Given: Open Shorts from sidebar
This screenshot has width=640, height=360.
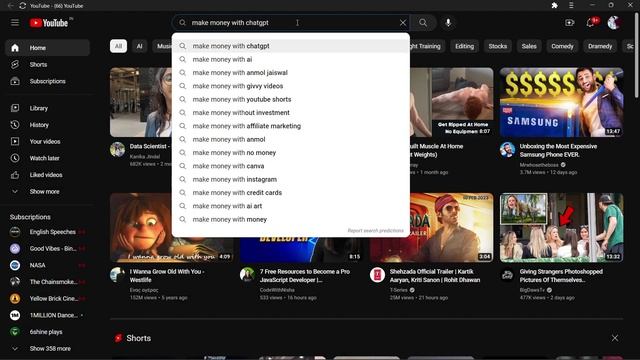Looking at the screenshot, I should coord(48,64).
